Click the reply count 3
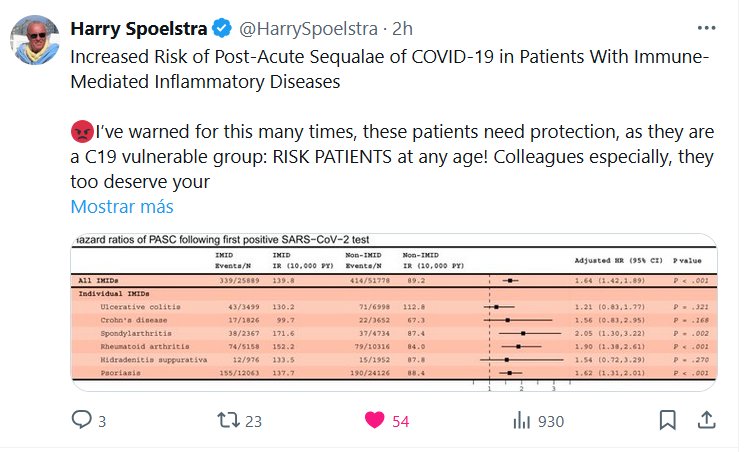This screenshot has width=746, height=452. (x=103, y=421)
